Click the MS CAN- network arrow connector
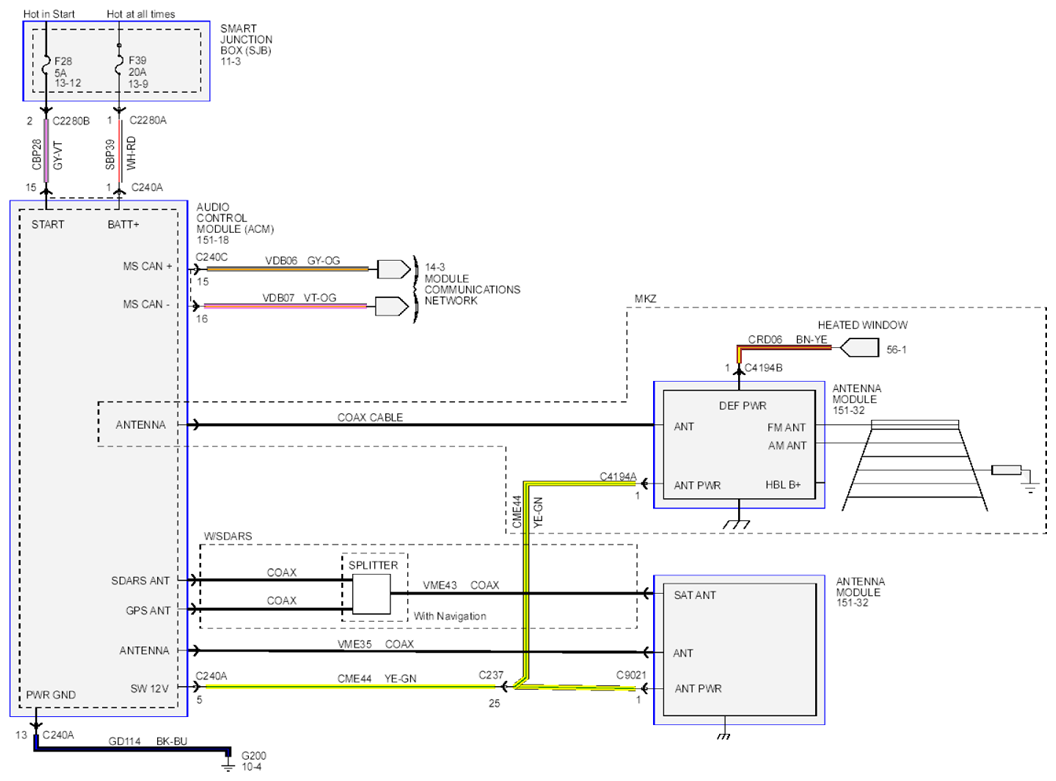This screenshot has height=781, width=1056. tap(392, 306)
